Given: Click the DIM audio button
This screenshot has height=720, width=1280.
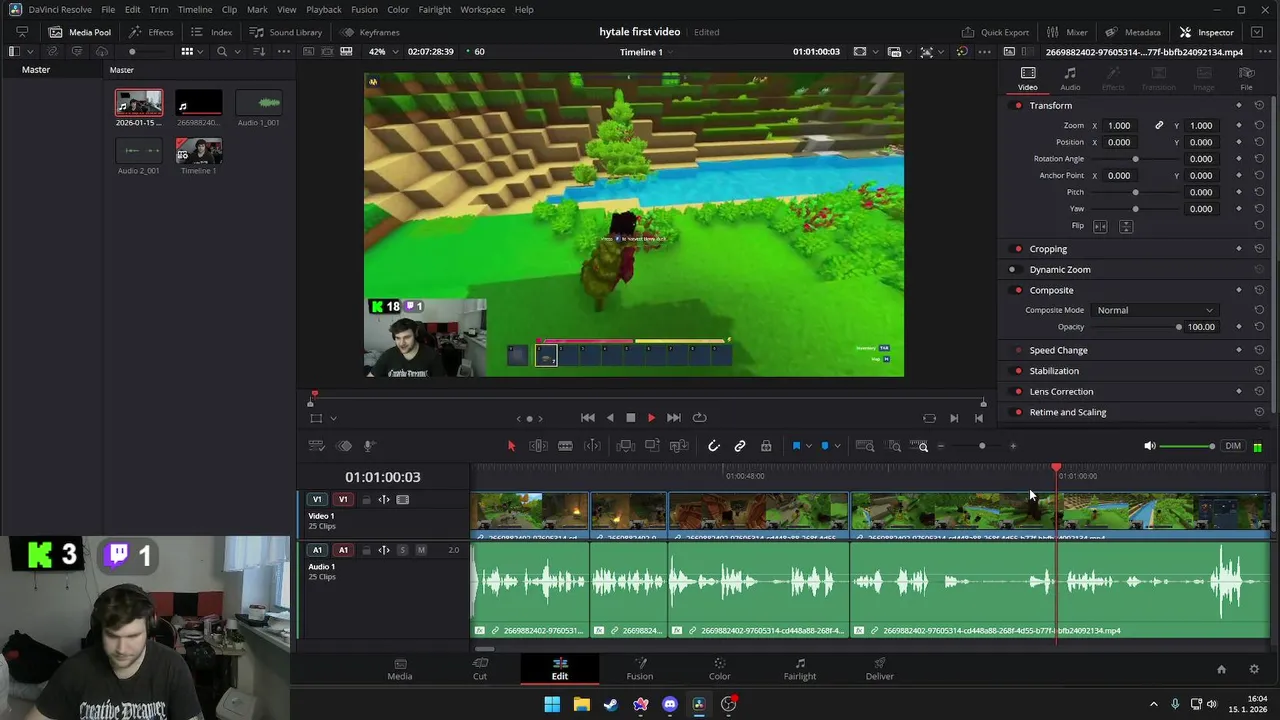Looking at the screenshot, I should (x=1233, y=446).
